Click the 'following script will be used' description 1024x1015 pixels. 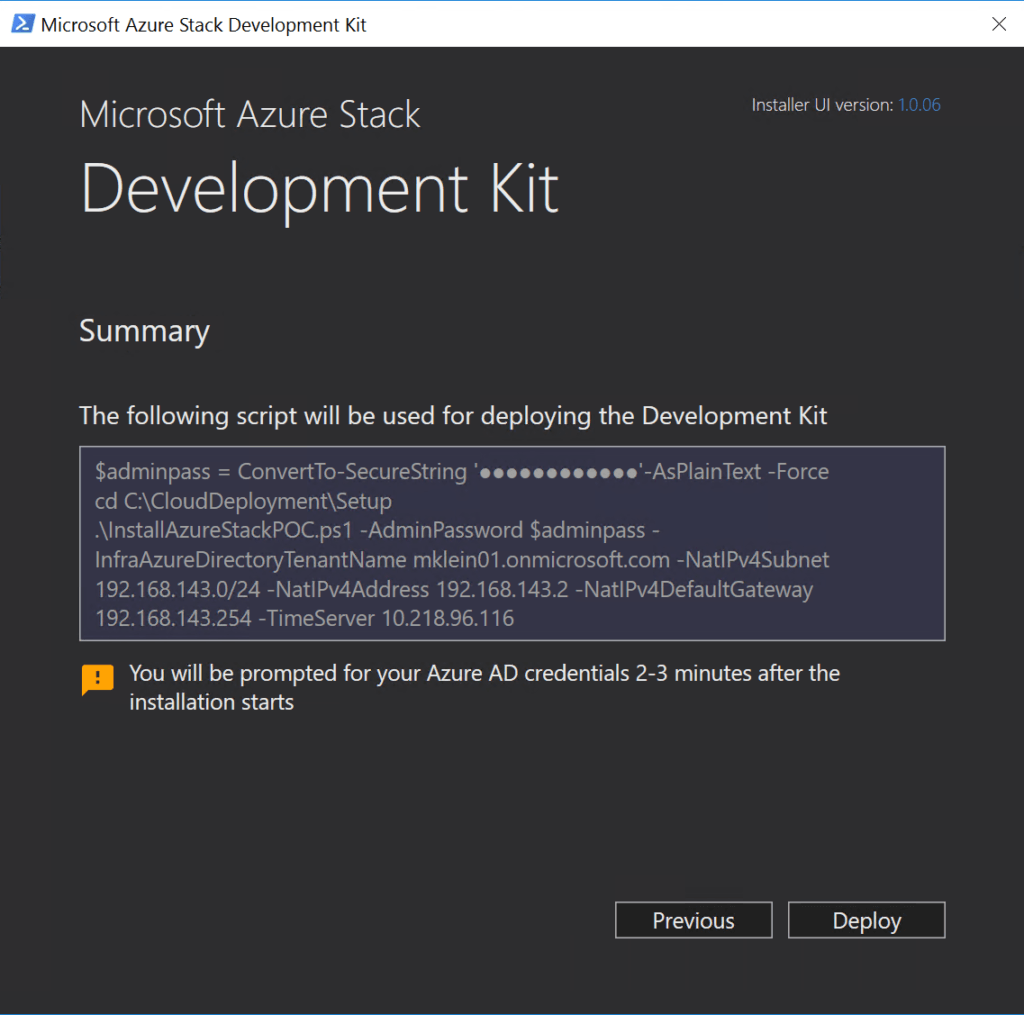pos(453,416)
